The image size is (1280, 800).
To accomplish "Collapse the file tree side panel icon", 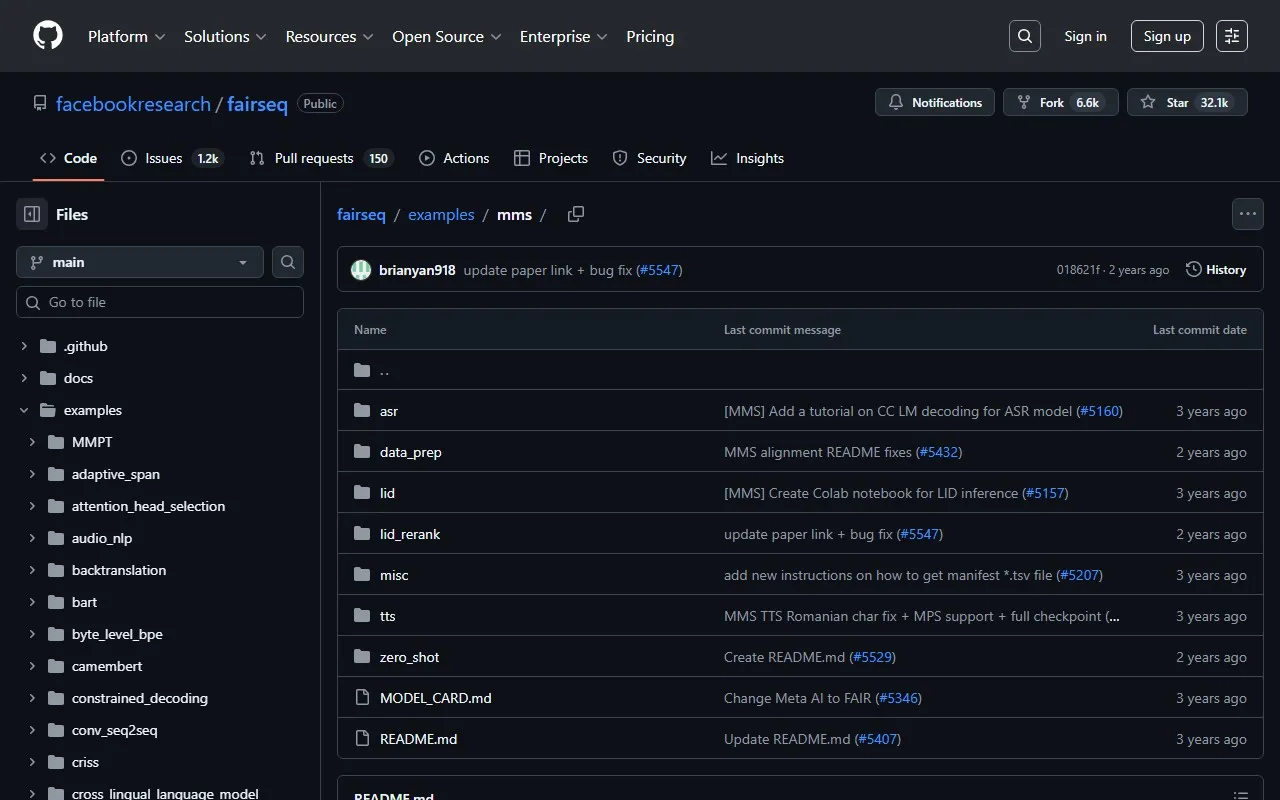I will [32, 214].
